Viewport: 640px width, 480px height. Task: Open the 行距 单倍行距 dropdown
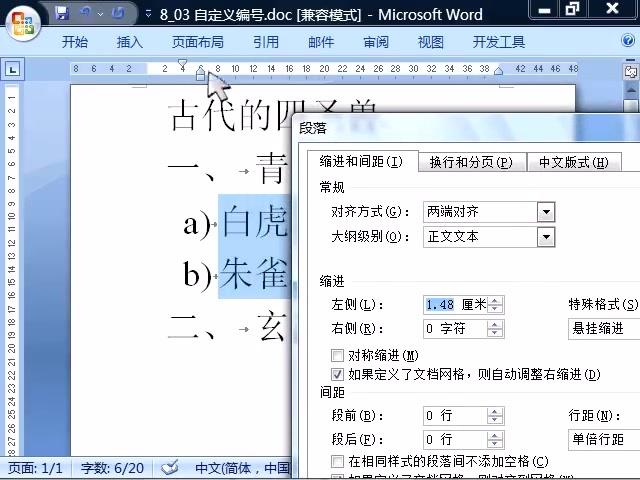(x=604, y=440)
